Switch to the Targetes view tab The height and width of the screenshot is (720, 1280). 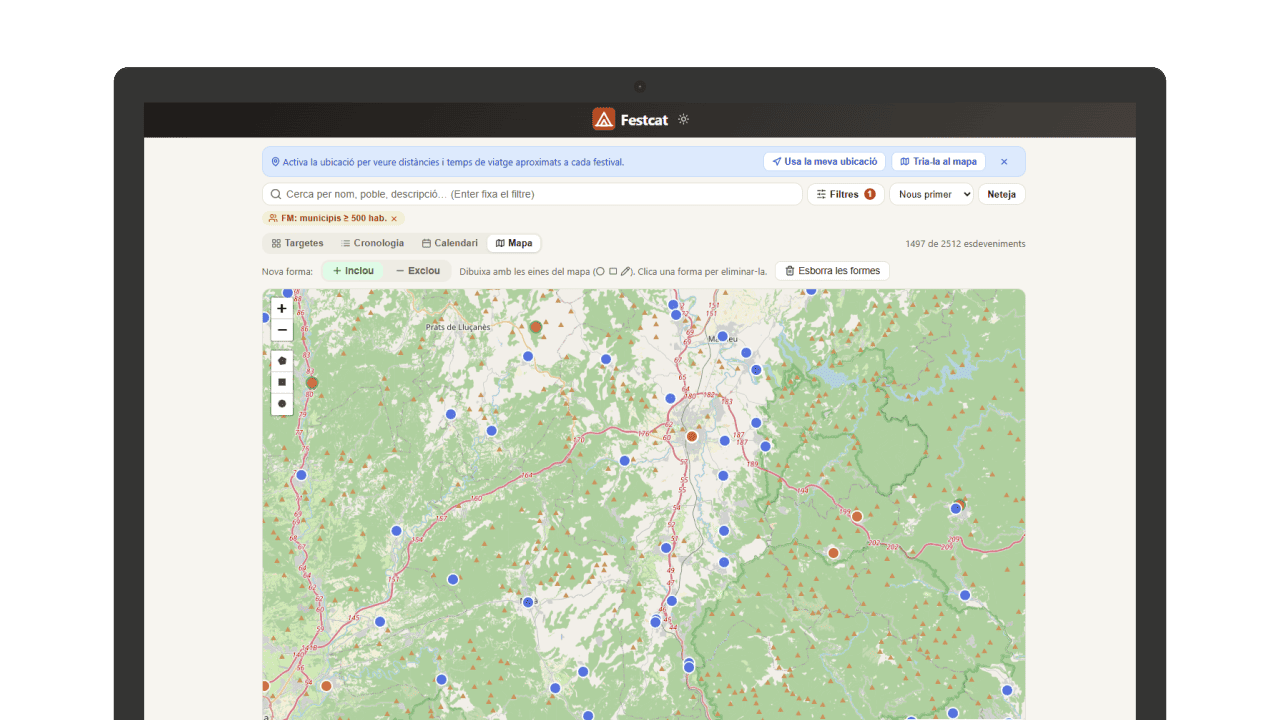[x=298, y=243]
